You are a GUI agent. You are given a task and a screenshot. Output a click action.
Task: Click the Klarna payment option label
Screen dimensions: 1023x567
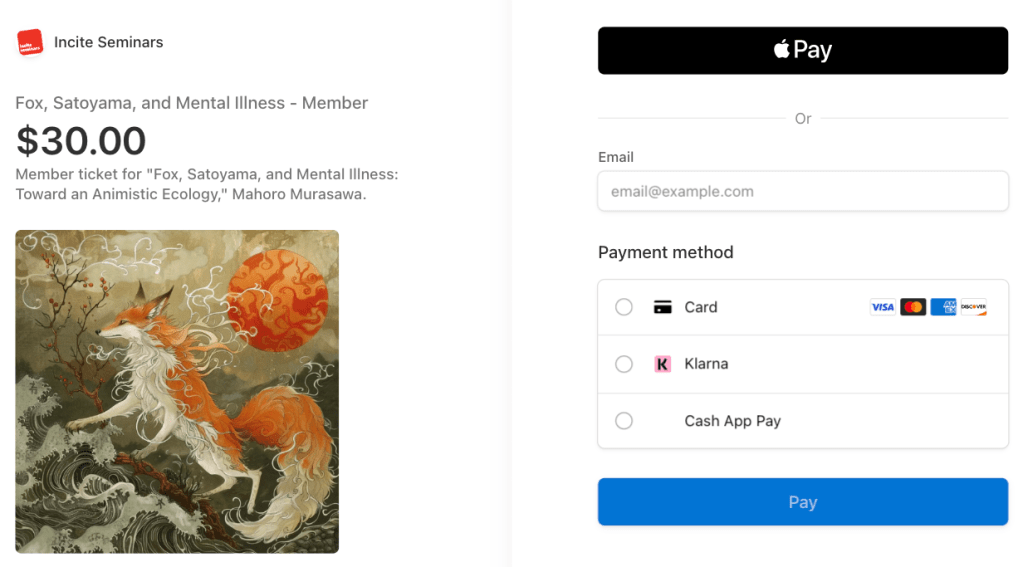click(706, 364)
